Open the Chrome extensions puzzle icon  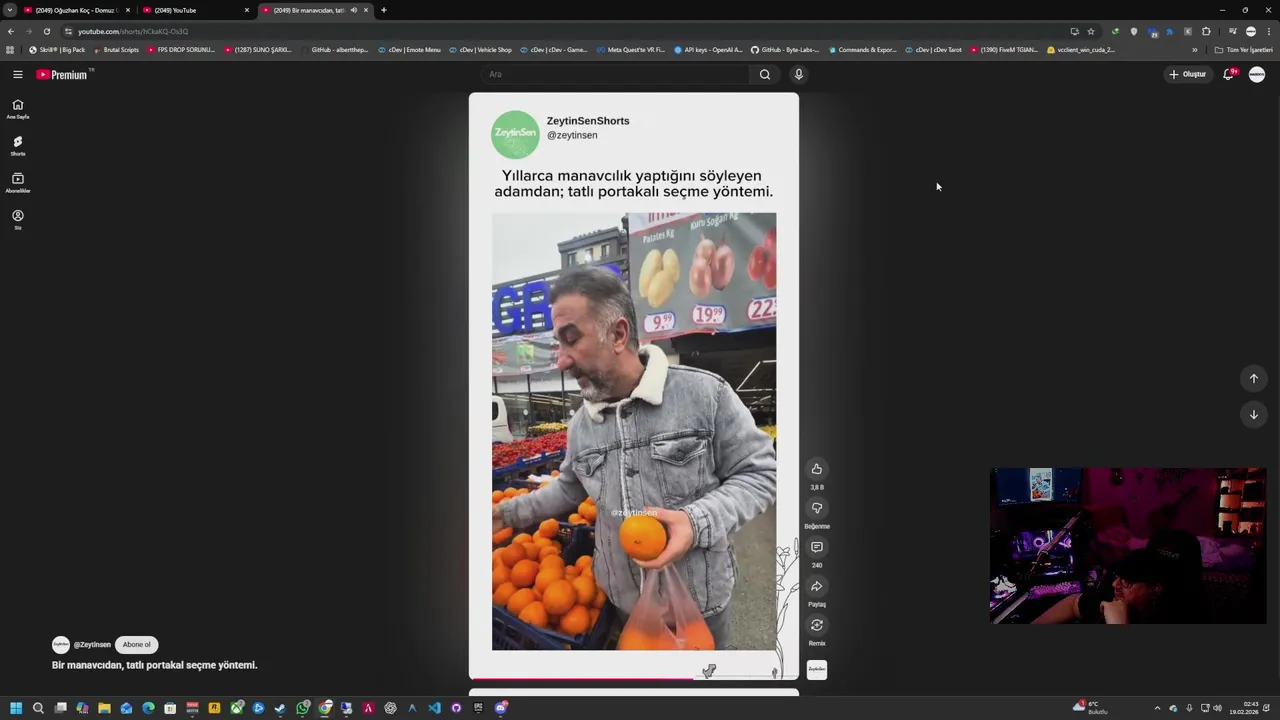click(x=1206, y=31)
